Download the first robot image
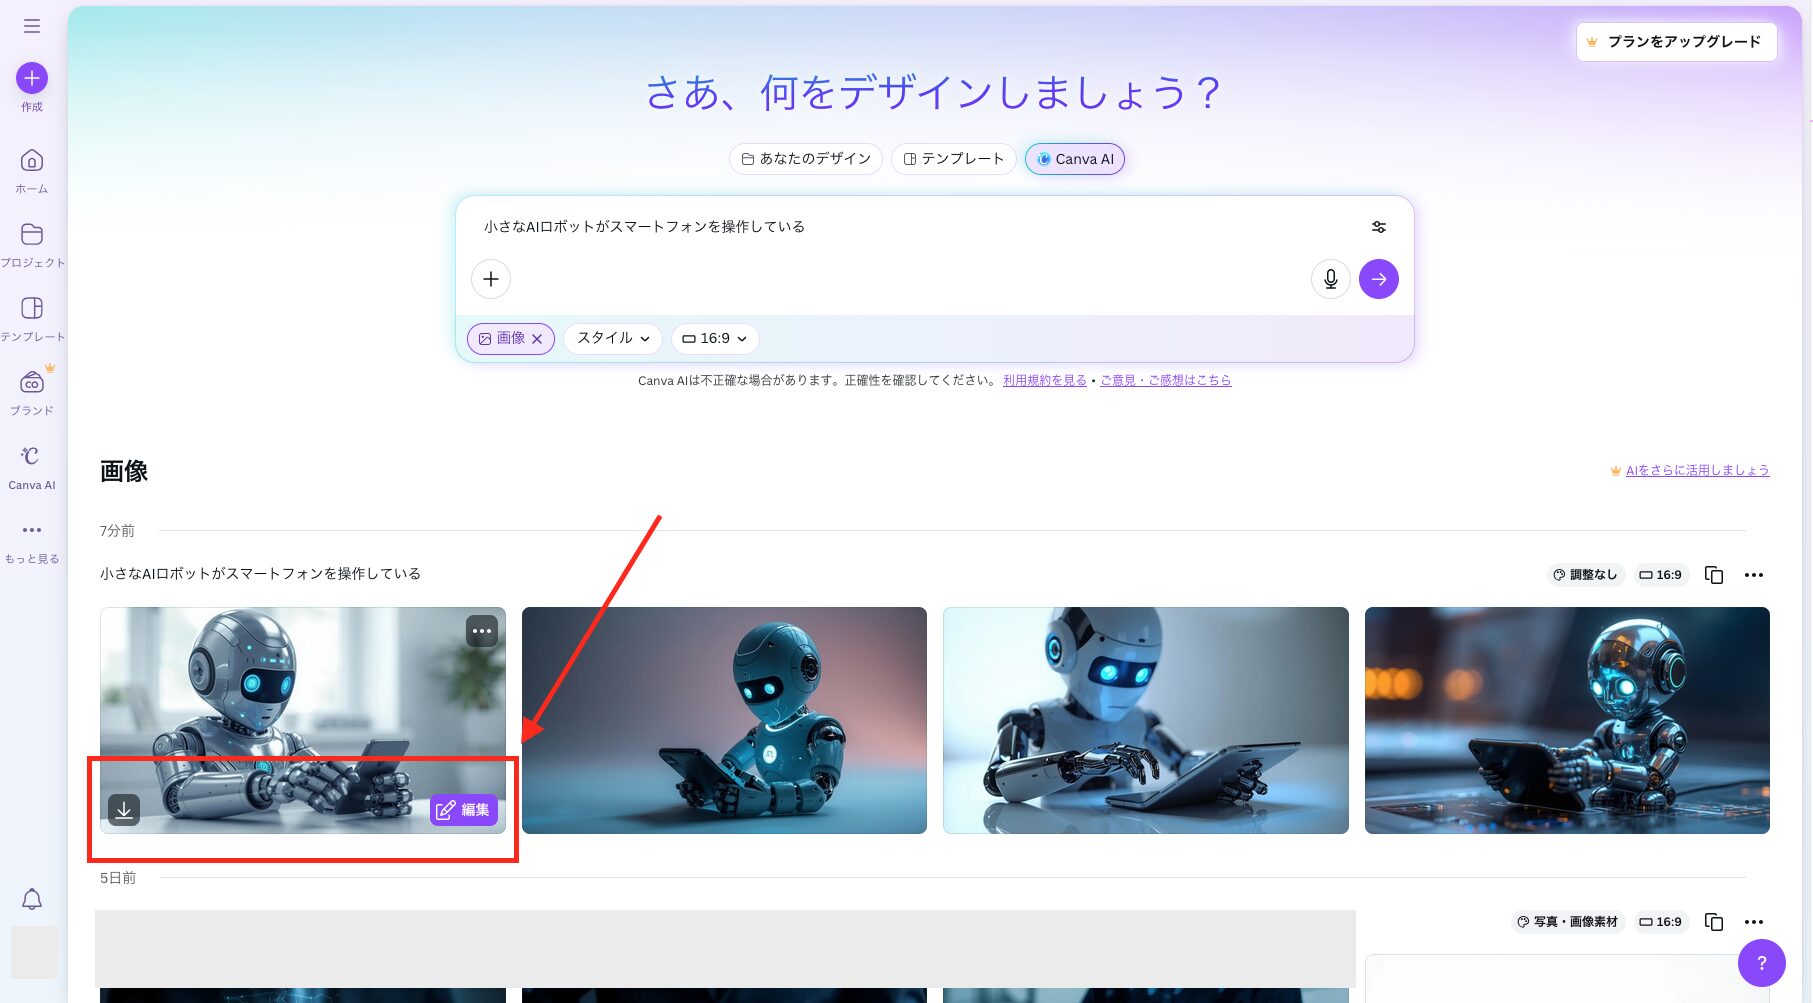Viewport: 1813px width, 1003px height. (124, 810)
